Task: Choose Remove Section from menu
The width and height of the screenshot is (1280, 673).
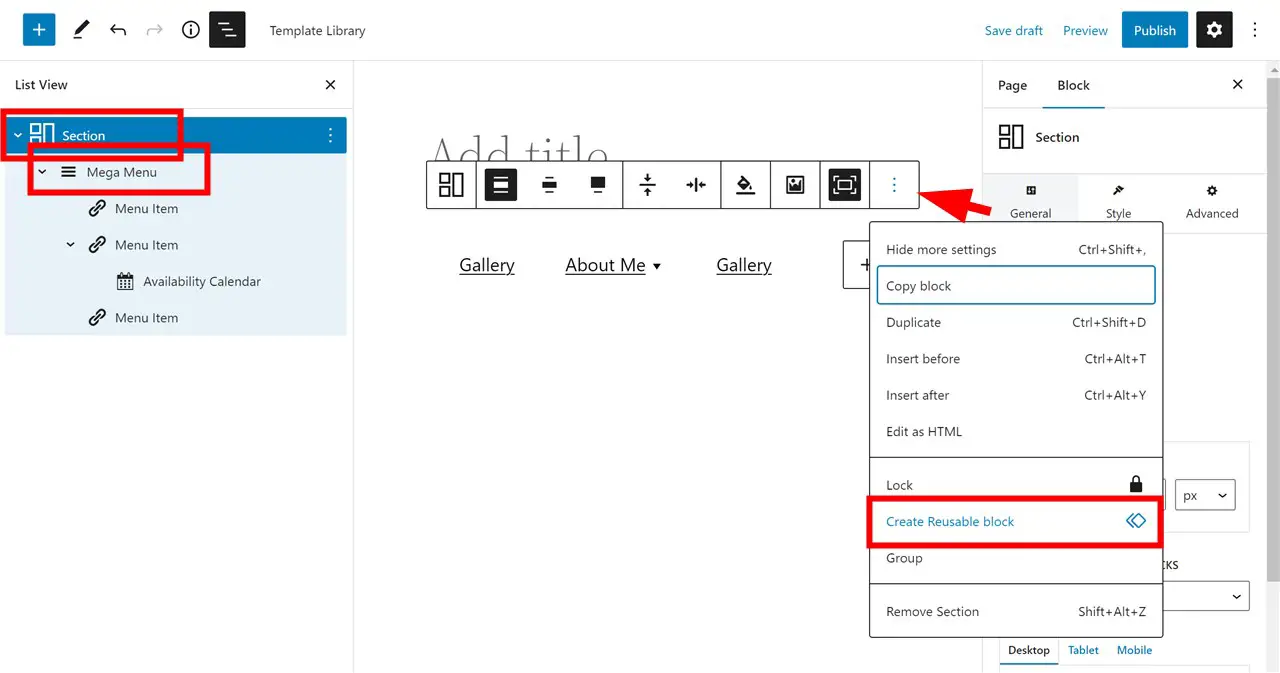Action: point(1016,611)
